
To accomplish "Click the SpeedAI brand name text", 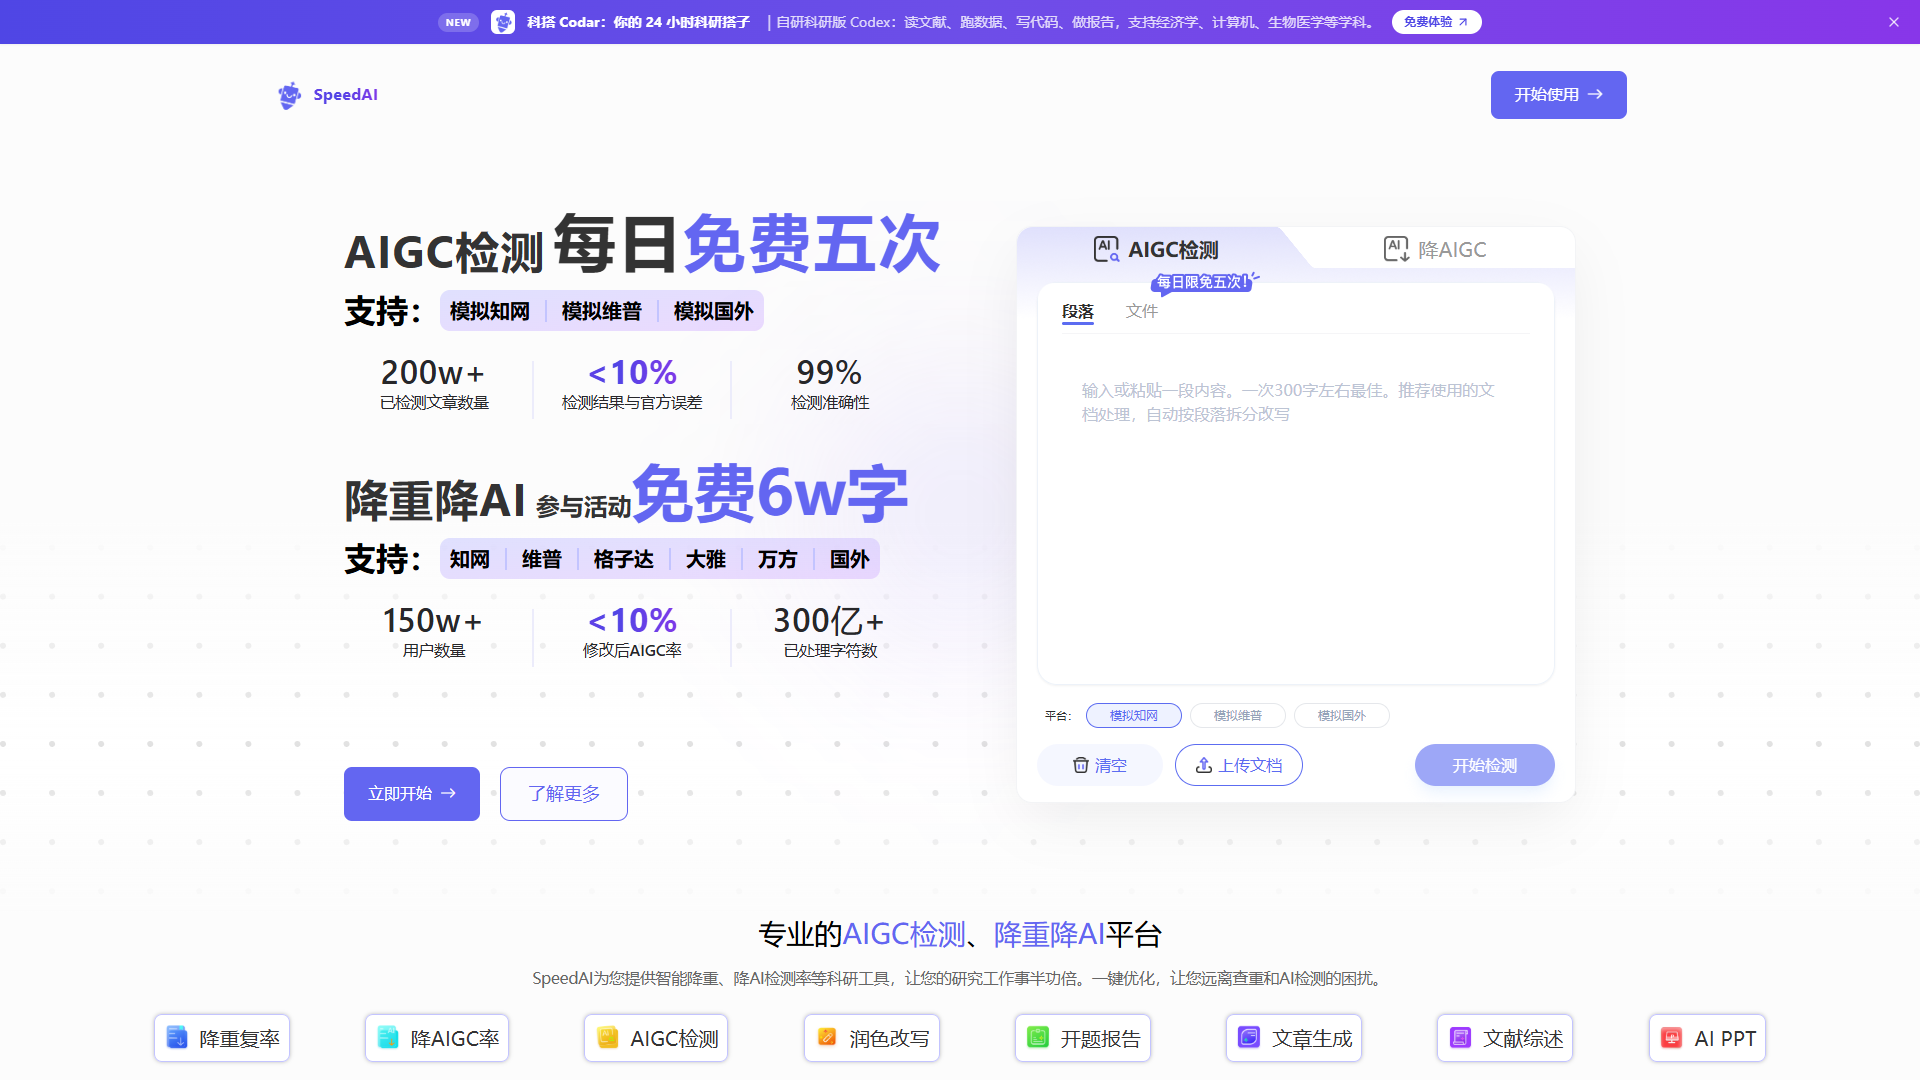I will pyautogui.click(x=346, y=95).
